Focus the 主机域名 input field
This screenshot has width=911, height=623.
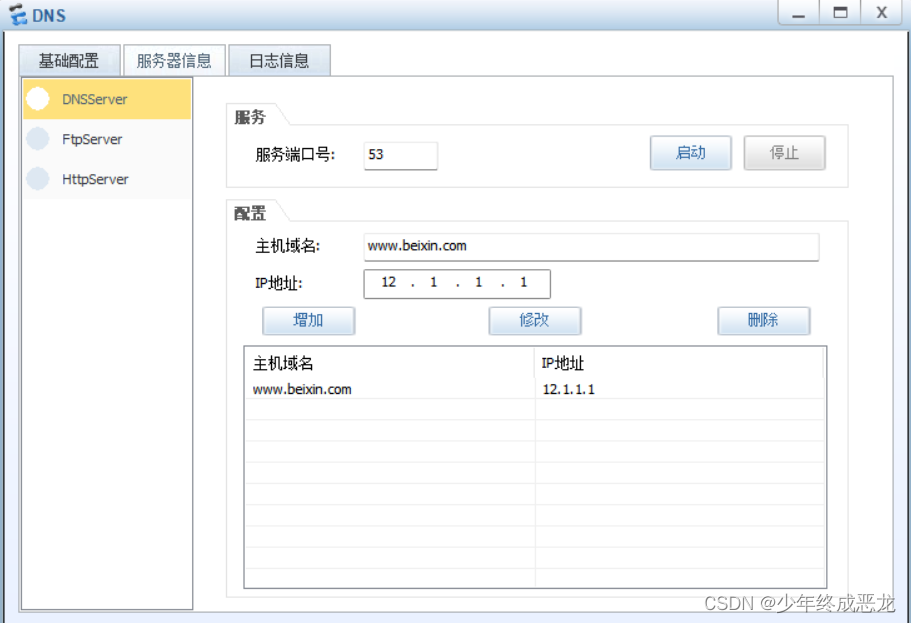pos(591,247)
